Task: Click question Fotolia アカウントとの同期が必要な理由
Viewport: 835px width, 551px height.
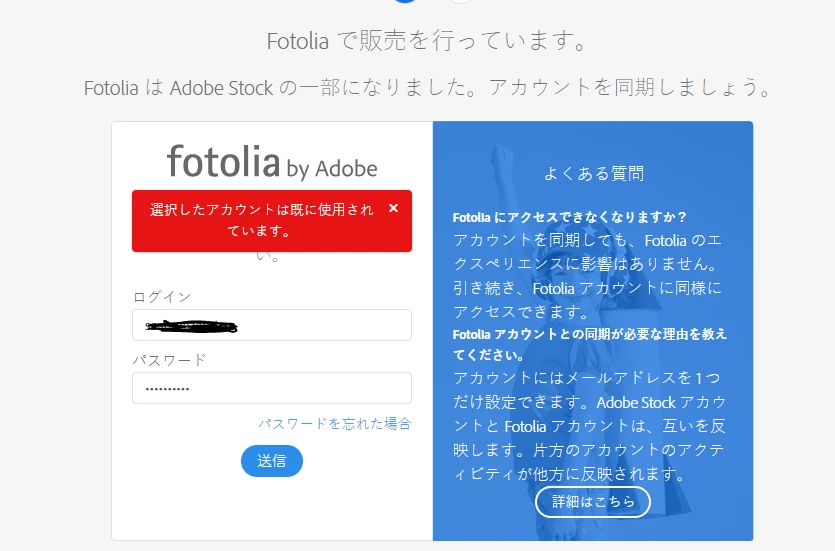Action: pyautogui.click(x=590, y=344)
